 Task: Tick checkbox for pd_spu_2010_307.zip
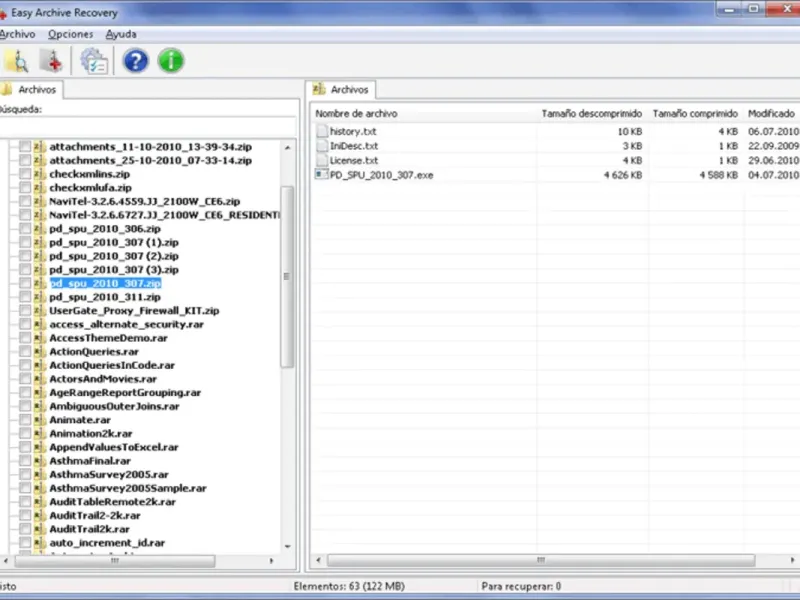click(x=25, y=283)
